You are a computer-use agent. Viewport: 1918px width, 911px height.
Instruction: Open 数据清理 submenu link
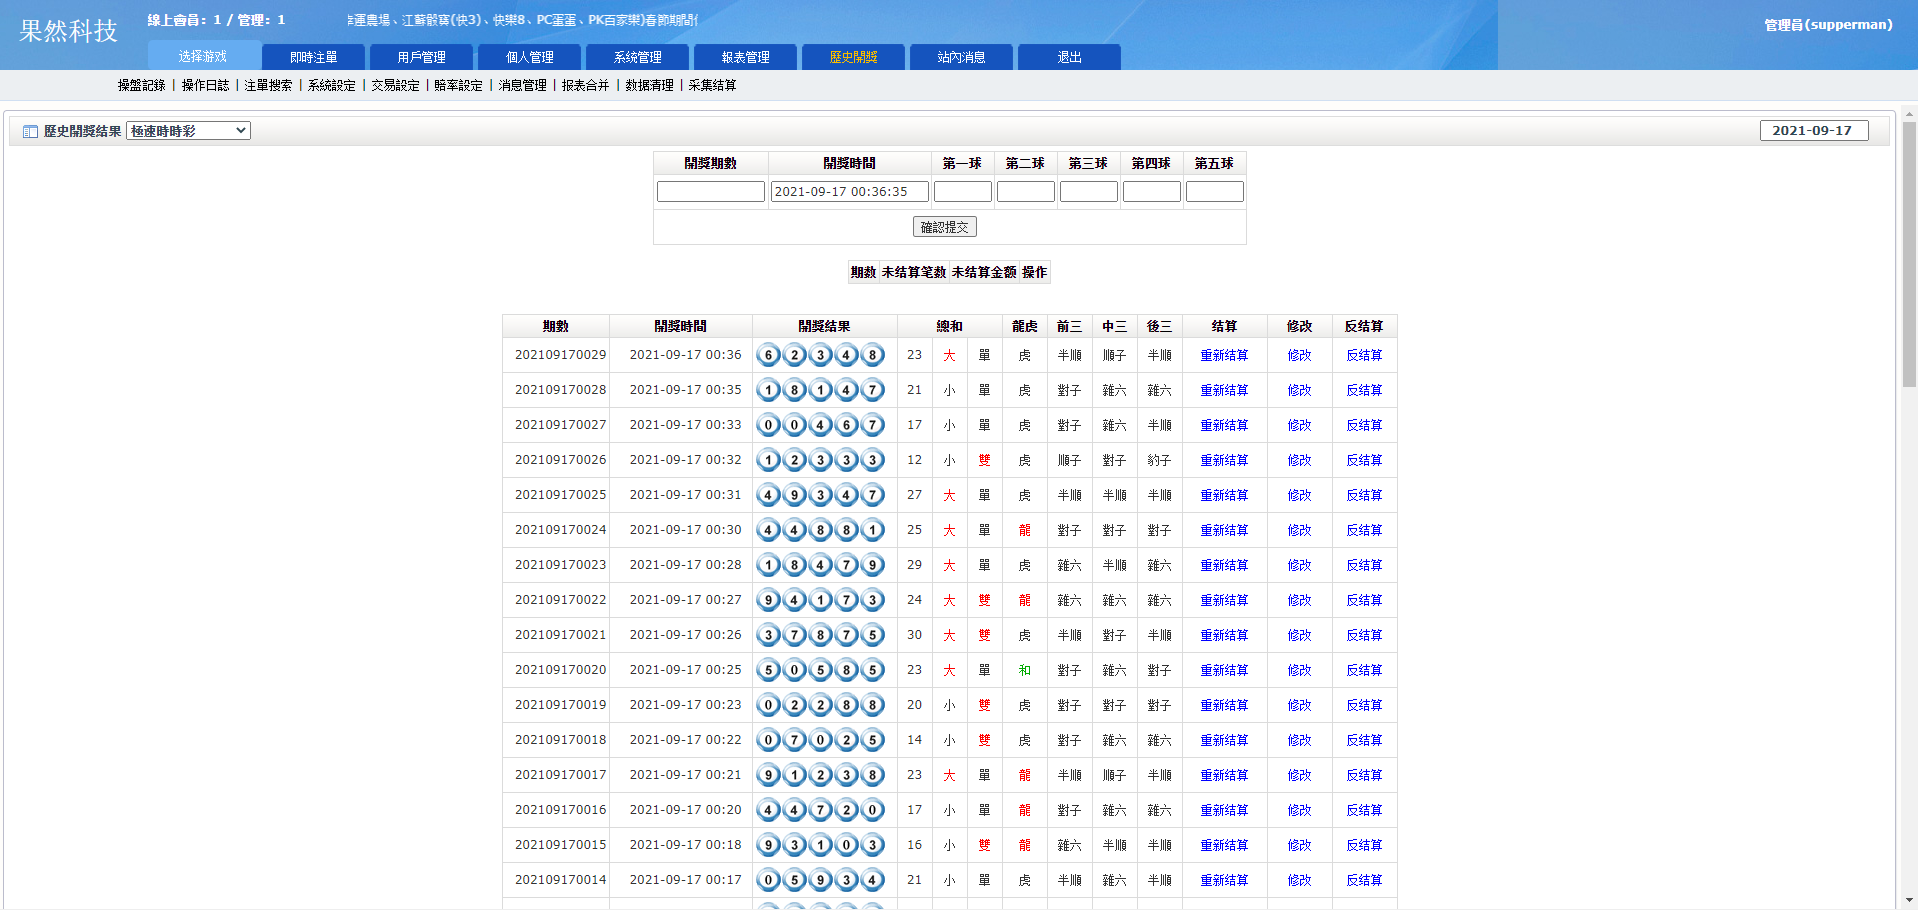[x=649, y=86]
